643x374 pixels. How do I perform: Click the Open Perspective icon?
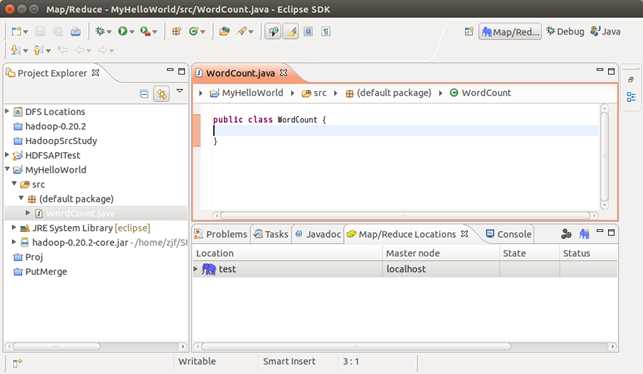(x=469, y=32)
